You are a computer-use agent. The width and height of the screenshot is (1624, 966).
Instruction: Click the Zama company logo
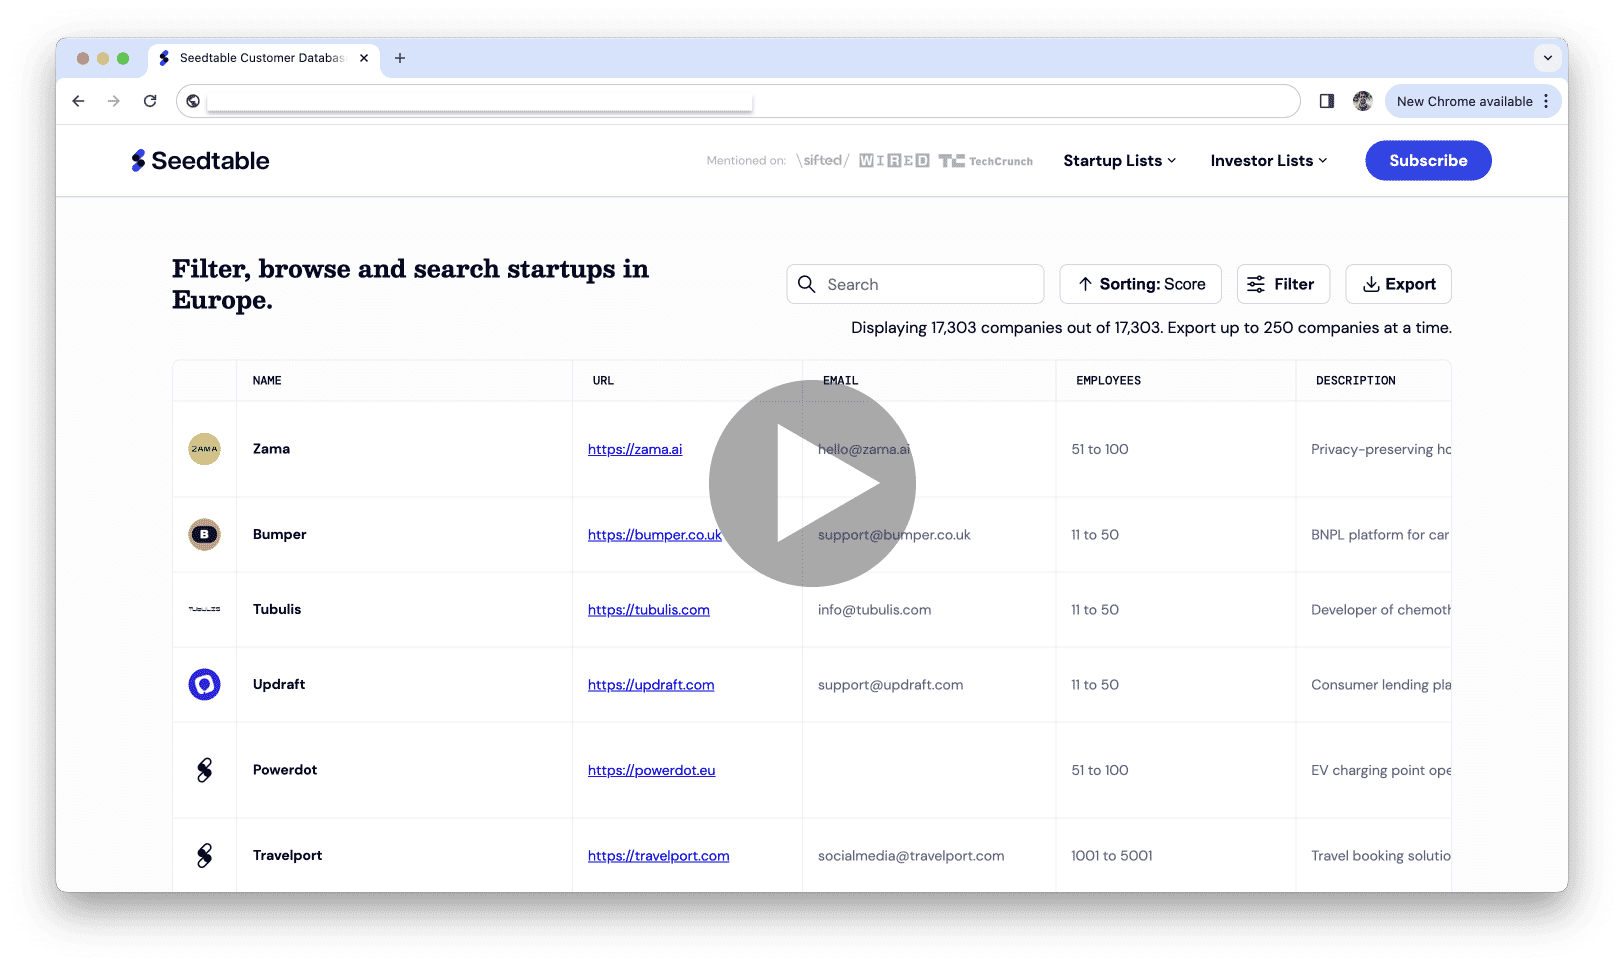pyautogui.click(x=204, y=449)
